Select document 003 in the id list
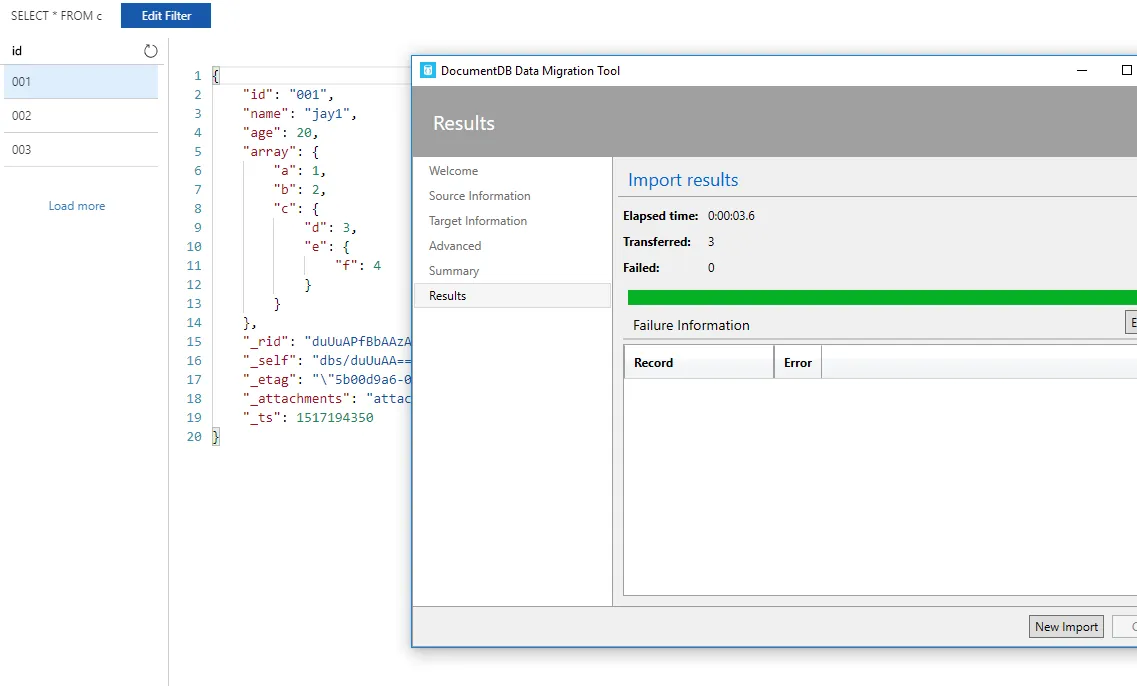Viewport: 1137px width, 686px height. [80, 149]
